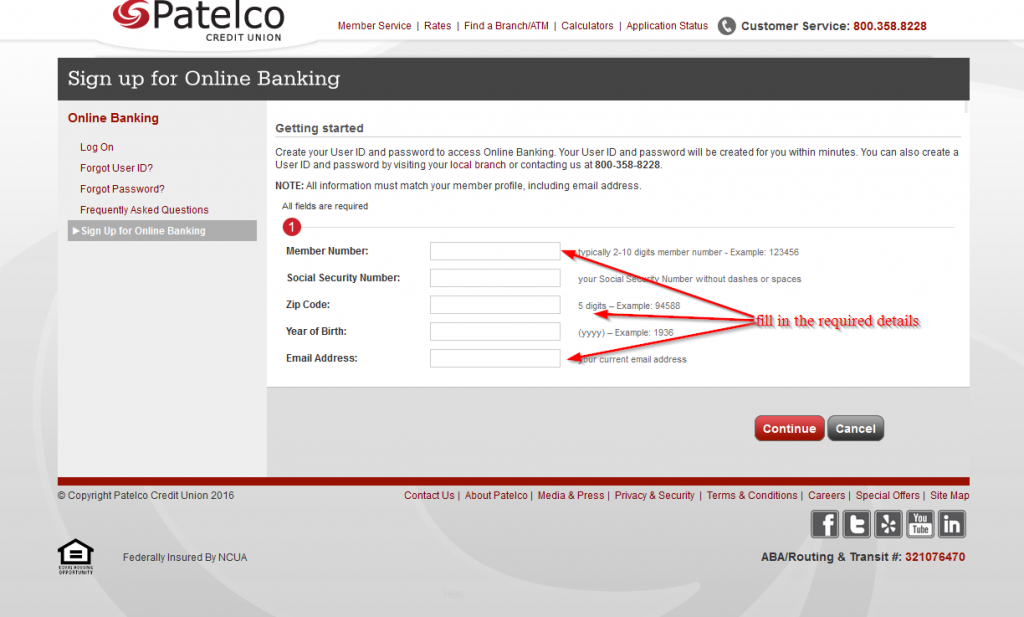Open the YouTube social icon
This screenshot has height=617, width=1024.
pos(920,524)
